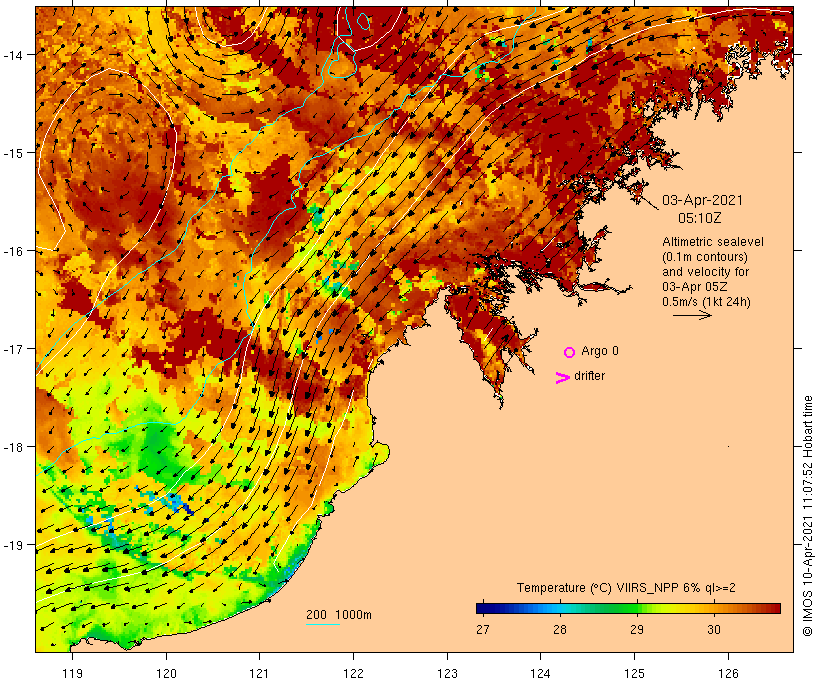Click the date label 03-Apr-2021
Image resolution: width=820 pixels, height=680 pixels.
pyautogui.click(x=702, y=200)
